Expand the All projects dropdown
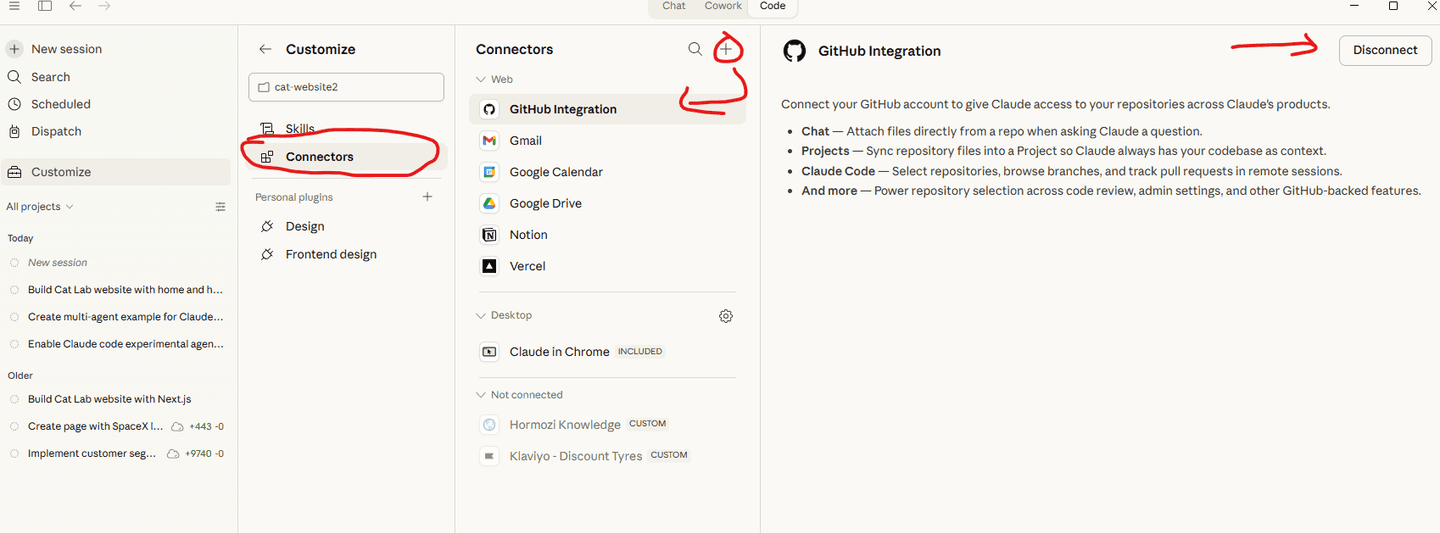Image resolution: width=1440 pixels, height=533 pixels. point(40,207)
